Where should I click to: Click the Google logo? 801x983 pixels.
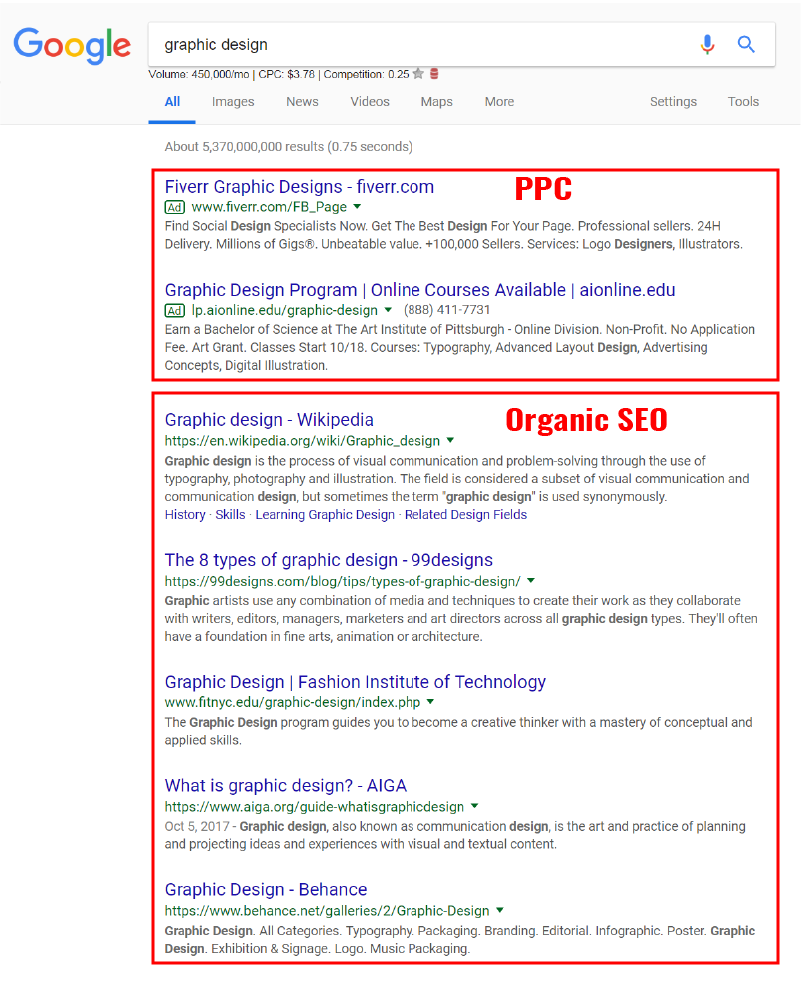(72, 45)
